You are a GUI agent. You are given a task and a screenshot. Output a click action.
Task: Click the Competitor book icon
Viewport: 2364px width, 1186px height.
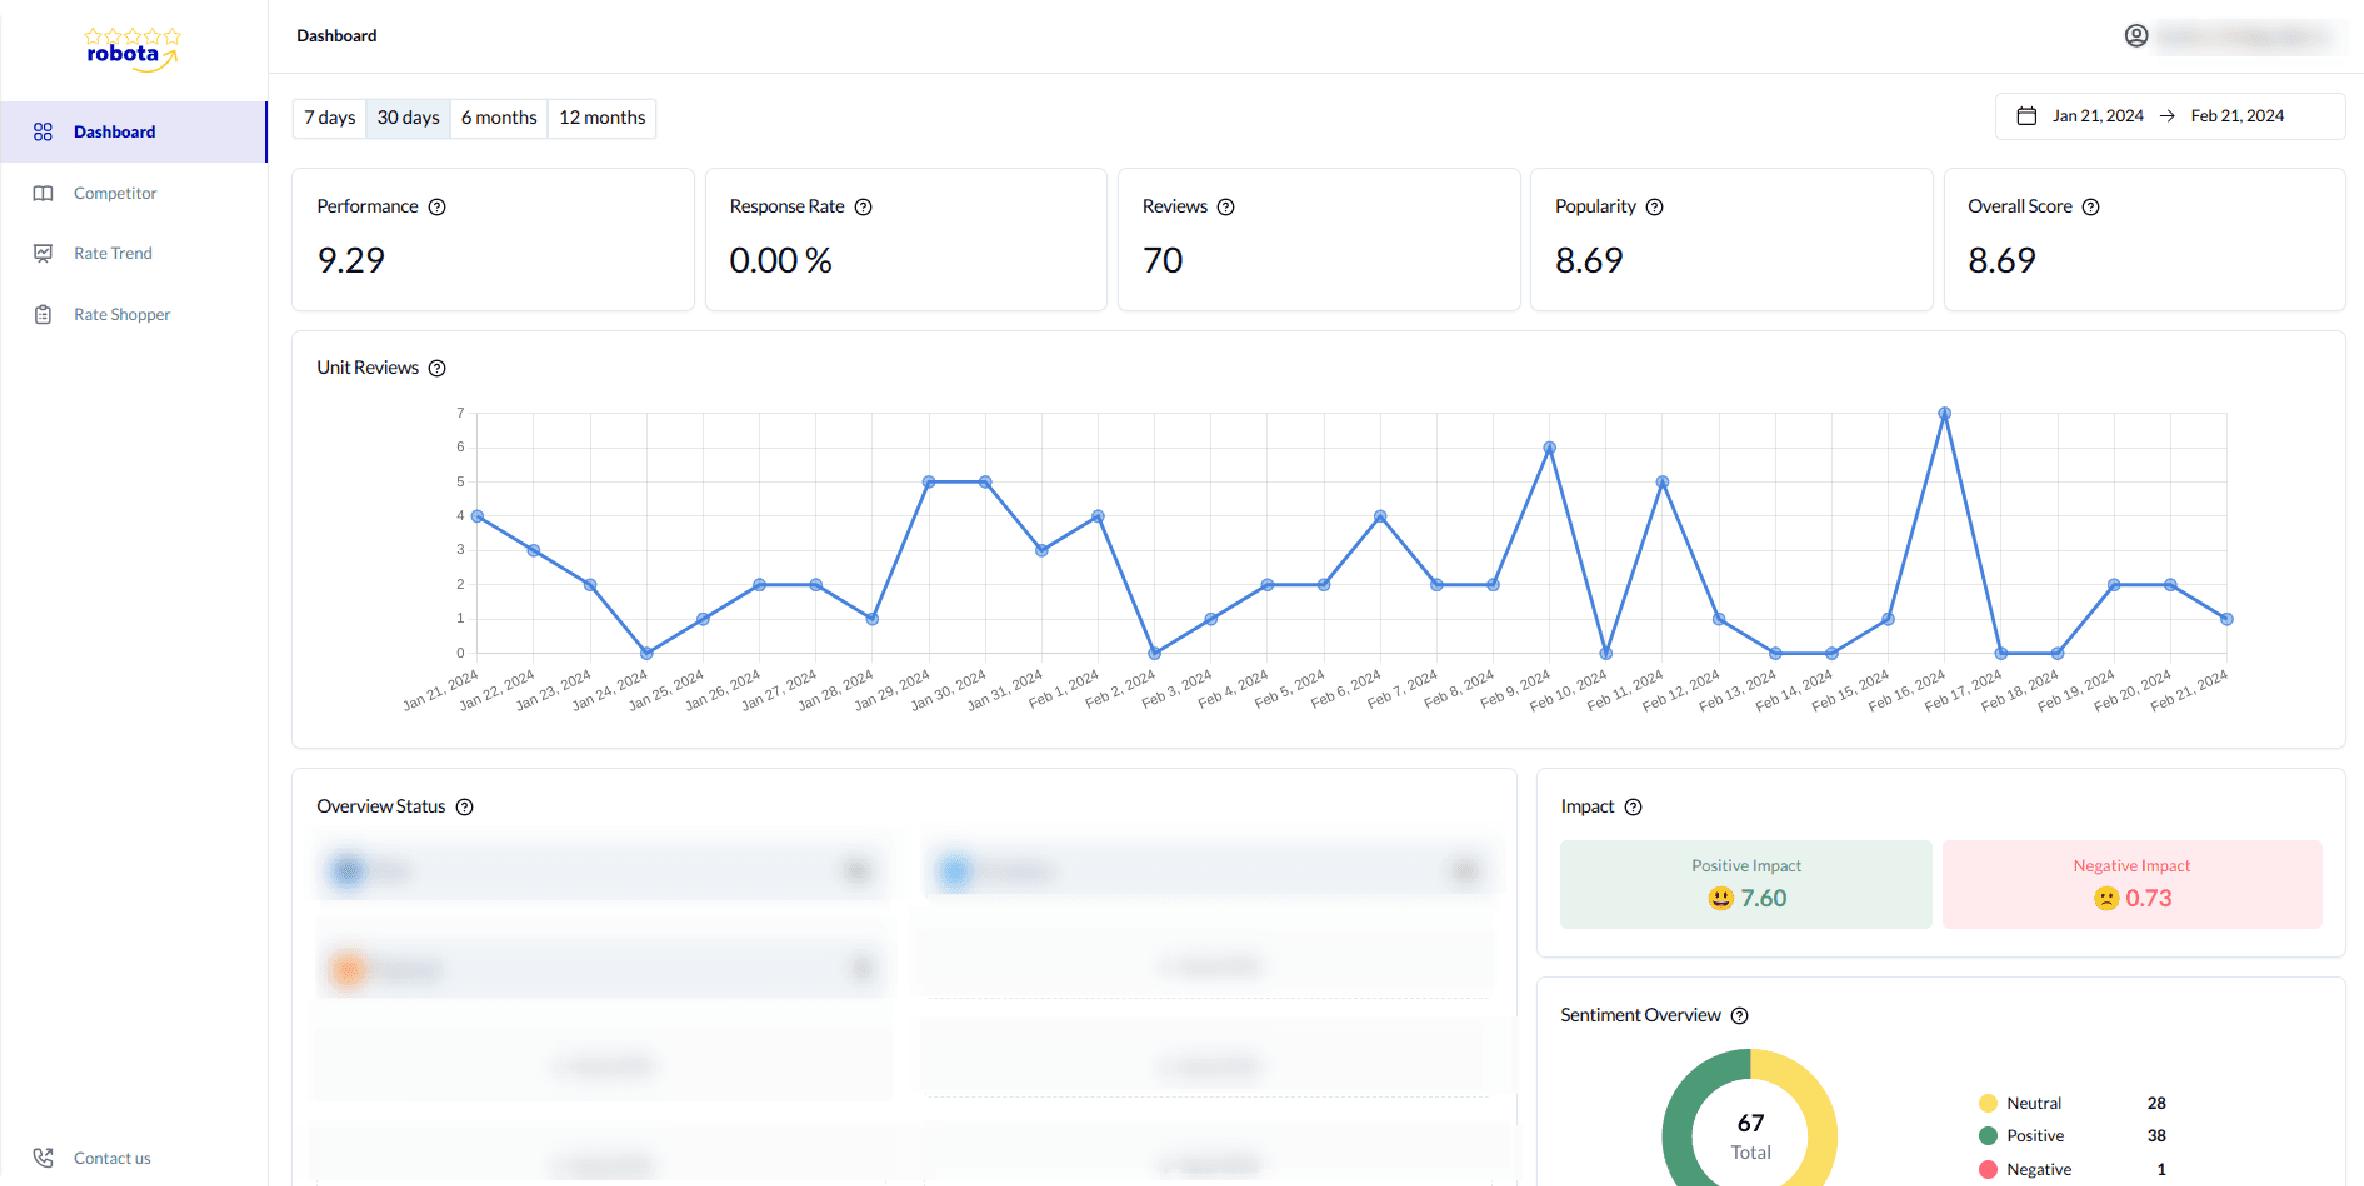click(x=43, y=193)
